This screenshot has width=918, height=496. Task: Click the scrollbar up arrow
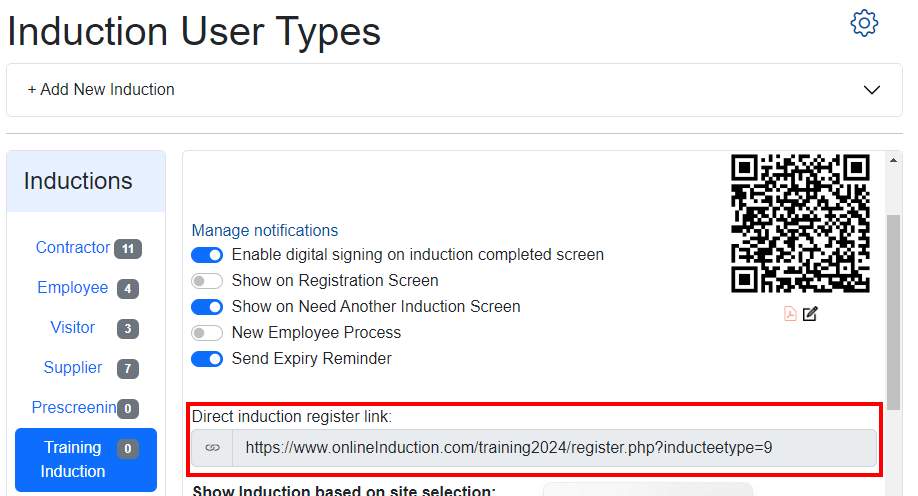click(894, 161)
